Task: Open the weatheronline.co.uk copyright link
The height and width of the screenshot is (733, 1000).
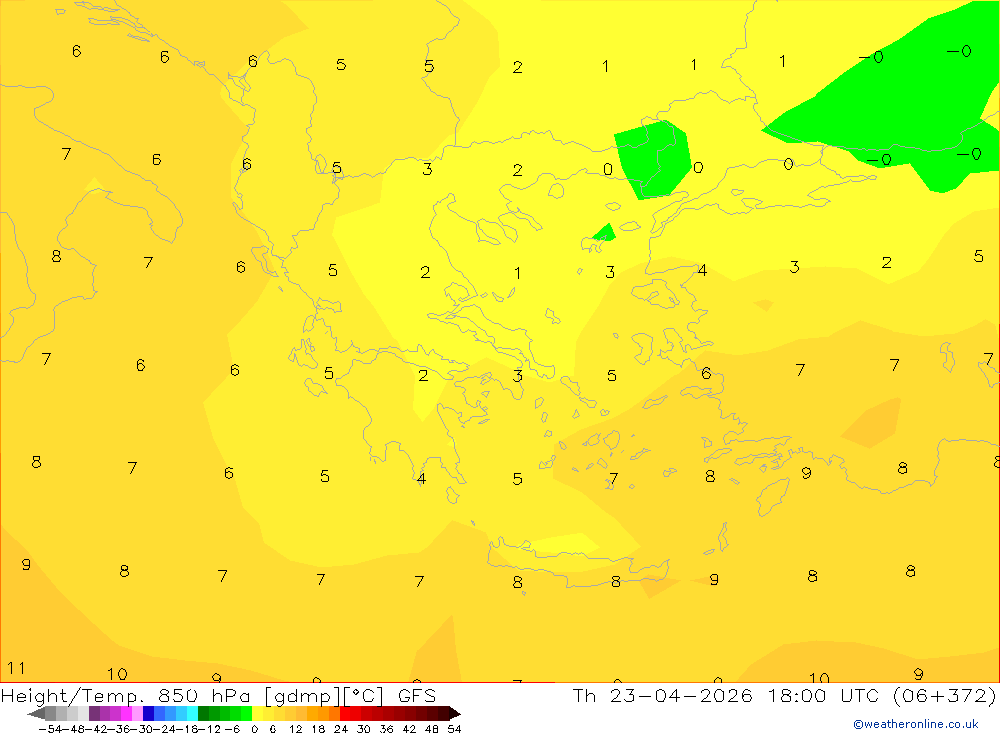Action: [916, 724]
